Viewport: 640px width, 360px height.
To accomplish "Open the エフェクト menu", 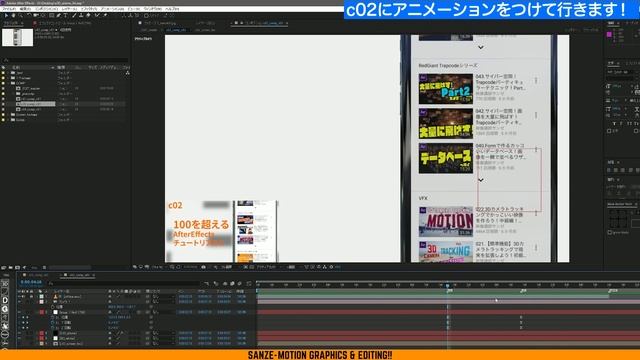I will [89, 9].
